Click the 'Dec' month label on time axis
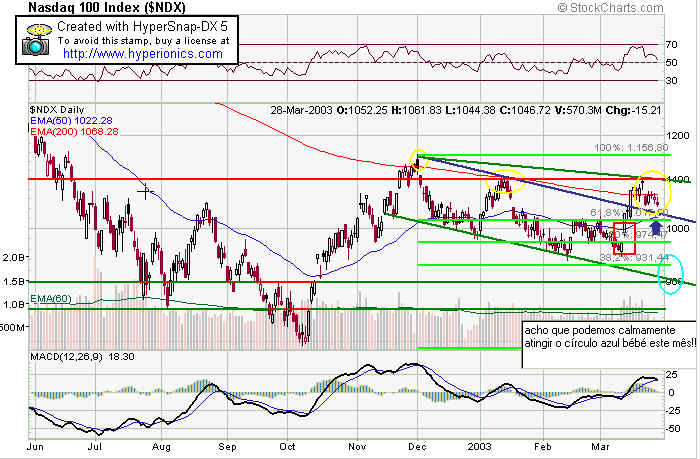Screen dimensions: 700x459 (418, 446)
